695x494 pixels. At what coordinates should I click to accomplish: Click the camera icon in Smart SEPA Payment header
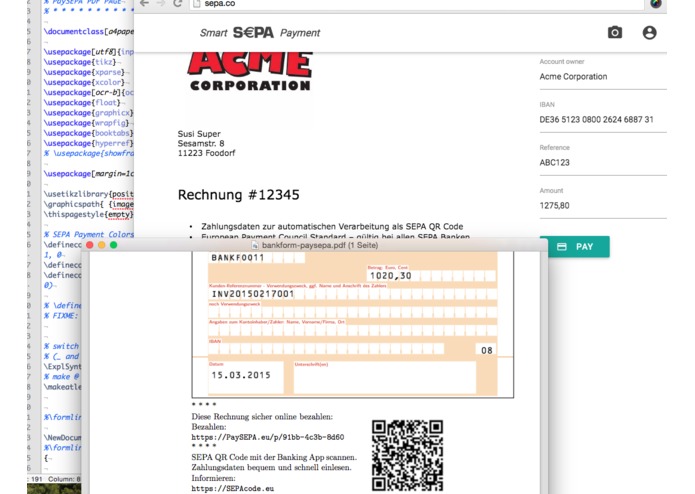click(x=614, y=33)
